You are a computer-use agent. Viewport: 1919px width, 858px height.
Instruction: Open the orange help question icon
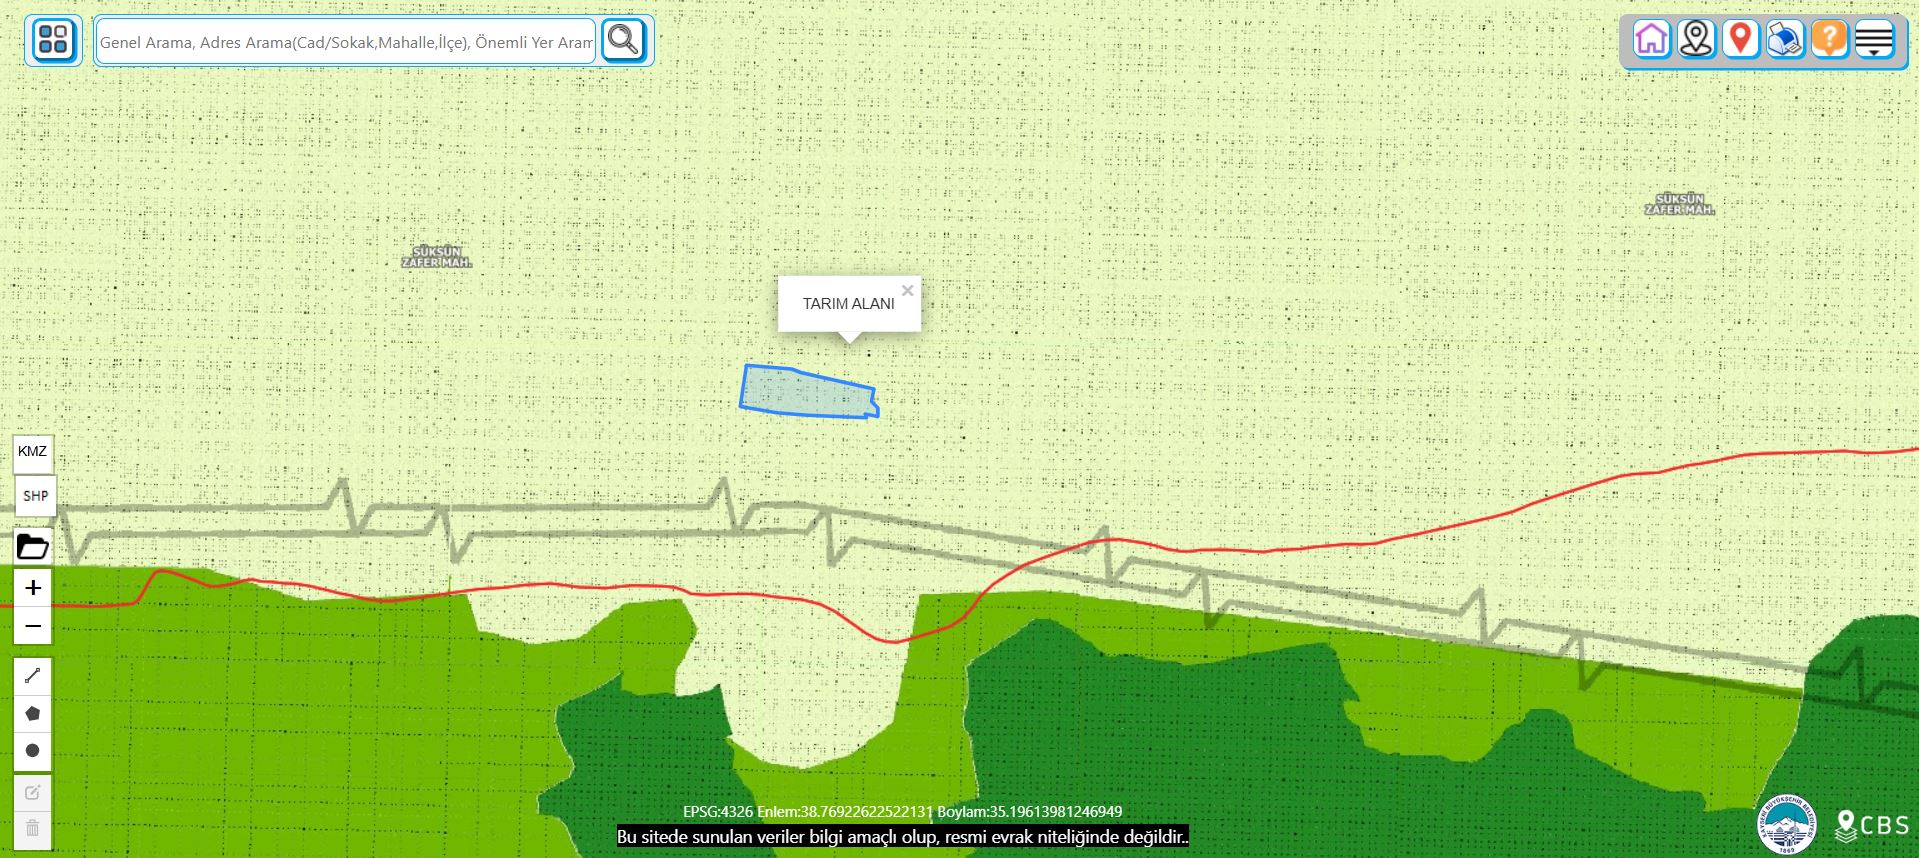(1829, 40)
